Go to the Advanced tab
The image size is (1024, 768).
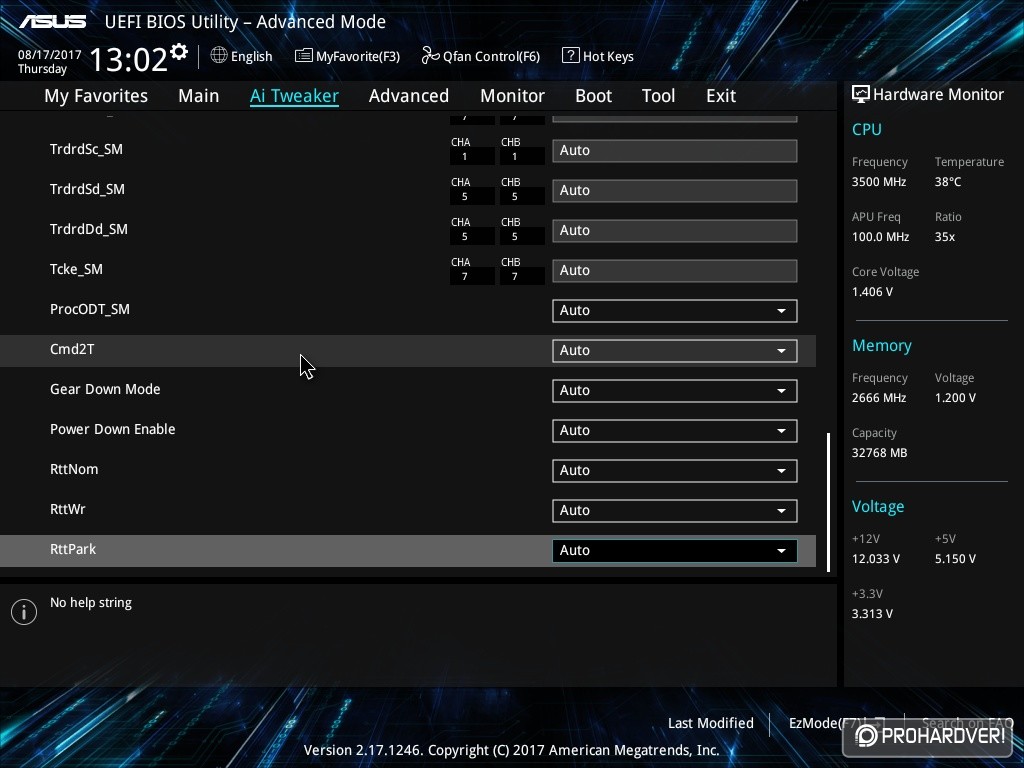point(409,96)
